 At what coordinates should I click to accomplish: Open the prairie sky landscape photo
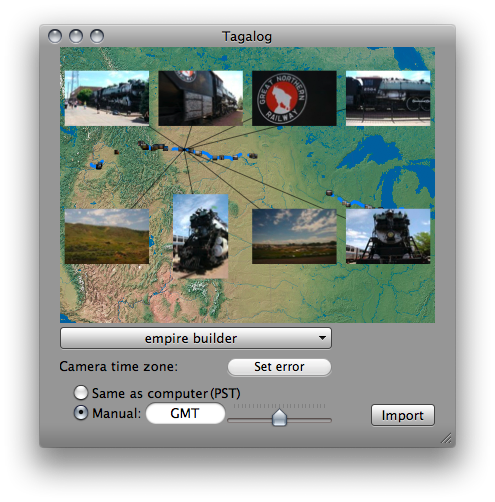tap(294, 236)
